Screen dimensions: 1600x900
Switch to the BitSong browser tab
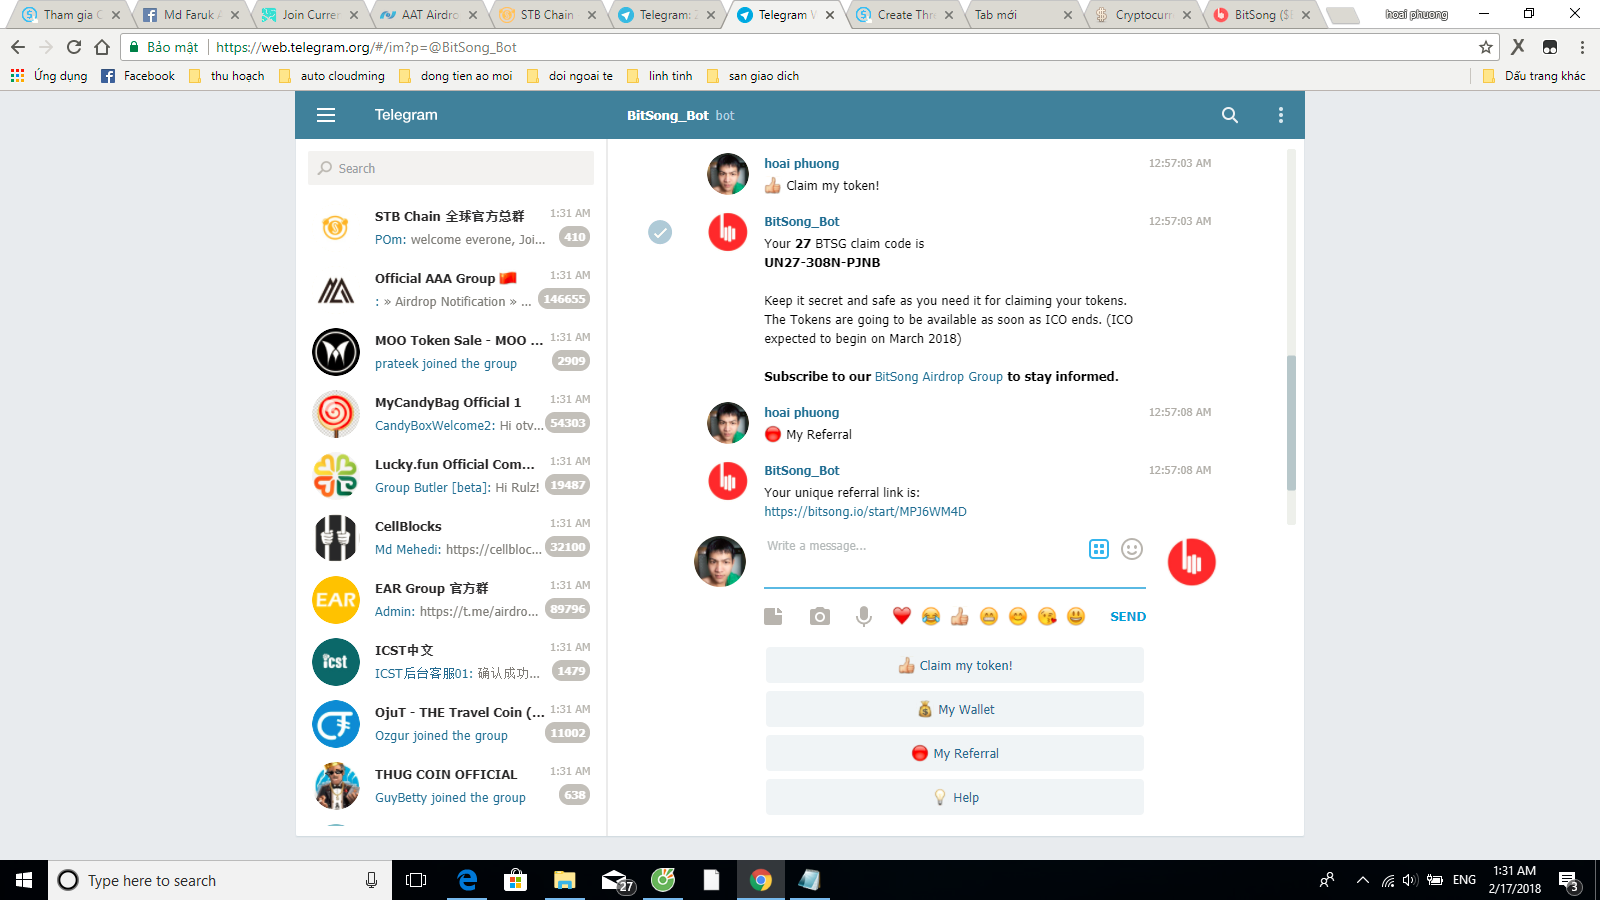click(x=1261, y=15)
